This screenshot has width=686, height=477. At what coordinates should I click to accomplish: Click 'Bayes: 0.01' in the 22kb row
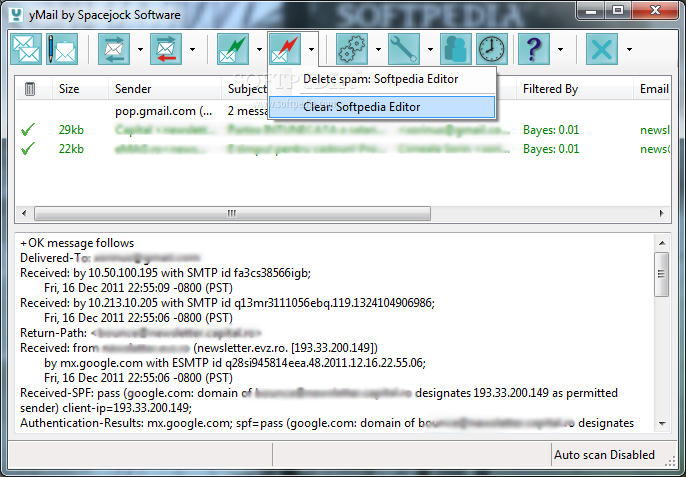pos(551,149)
